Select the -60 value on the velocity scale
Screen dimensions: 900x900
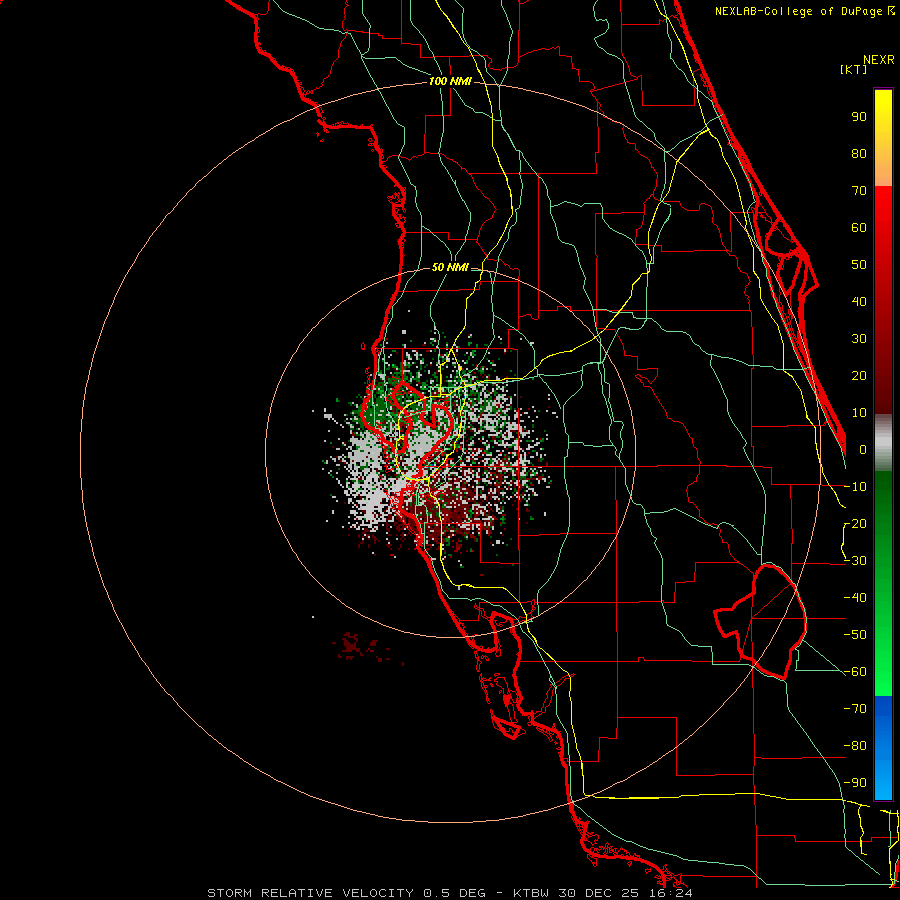855,672
